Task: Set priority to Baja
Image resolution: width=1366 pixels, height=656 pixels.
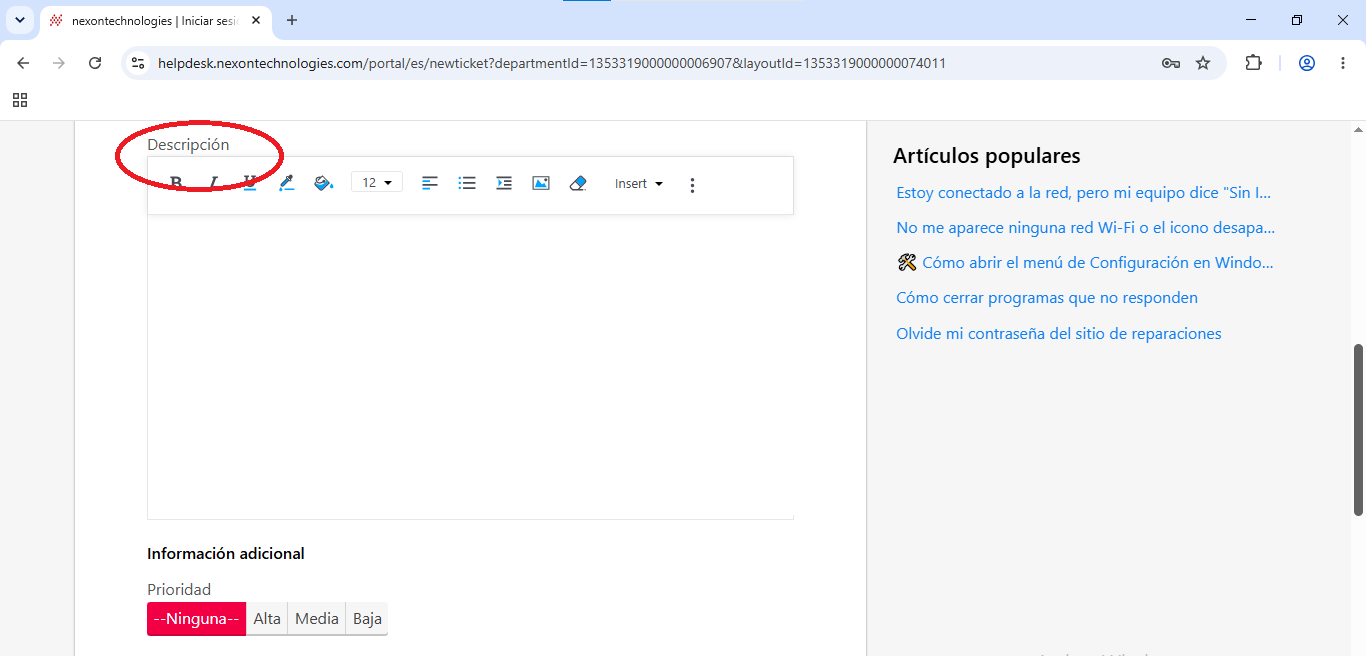Action: click(367, 619)
